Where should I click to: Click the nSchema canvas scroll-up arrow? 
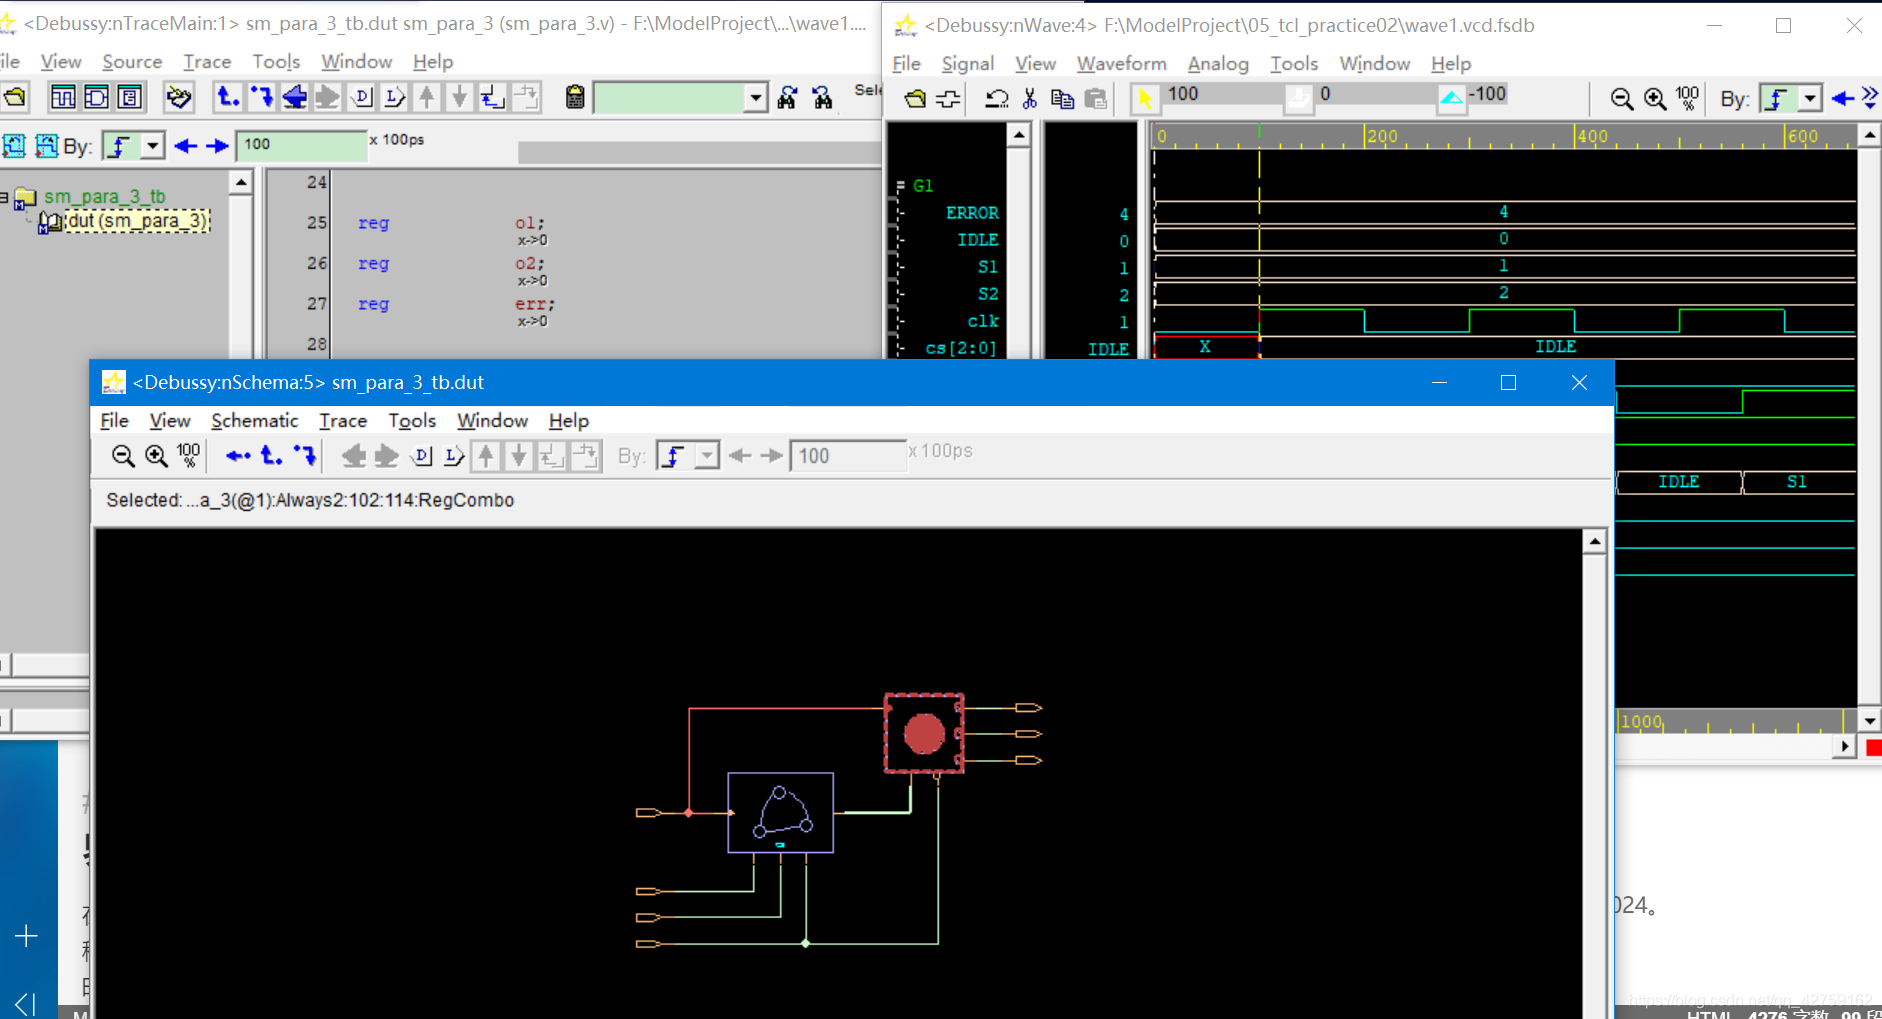coord(1595,541)
